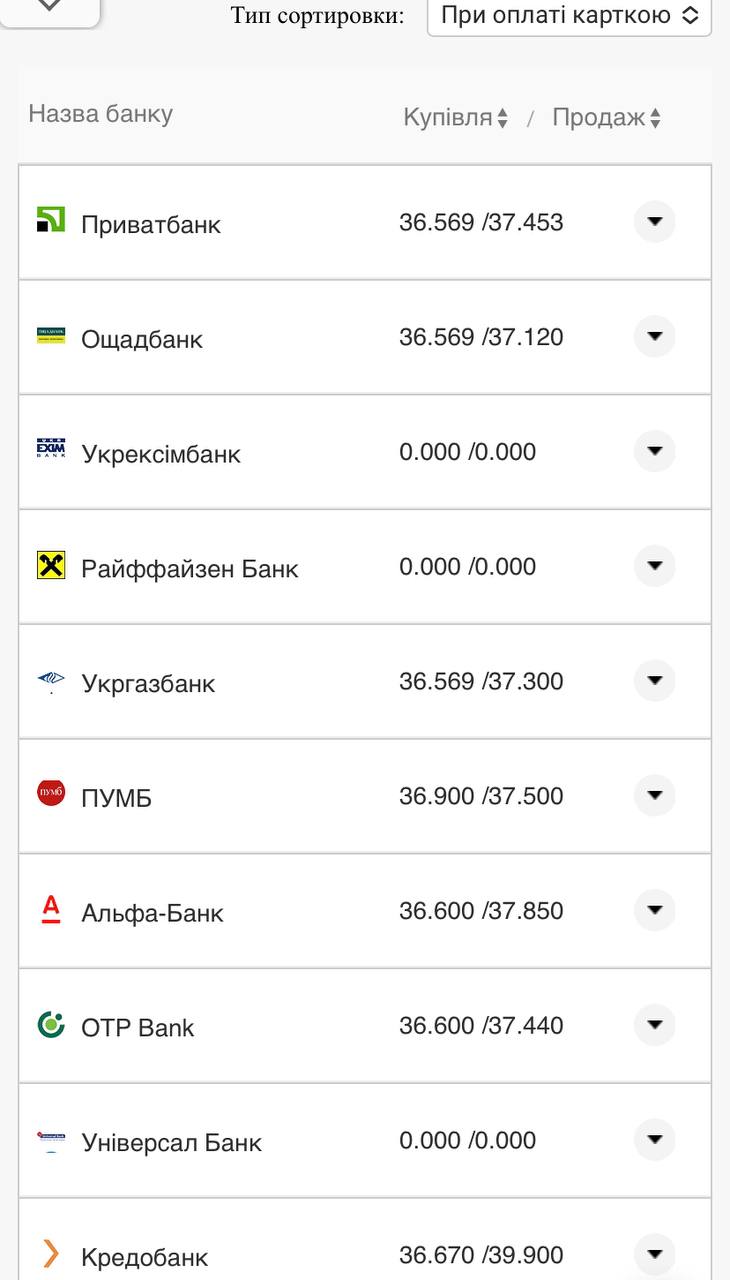Click the Альфа-Банк red A logo
Image resolution: width=730 pixels, height=1280 pixels.
click(x=51, y=909)
